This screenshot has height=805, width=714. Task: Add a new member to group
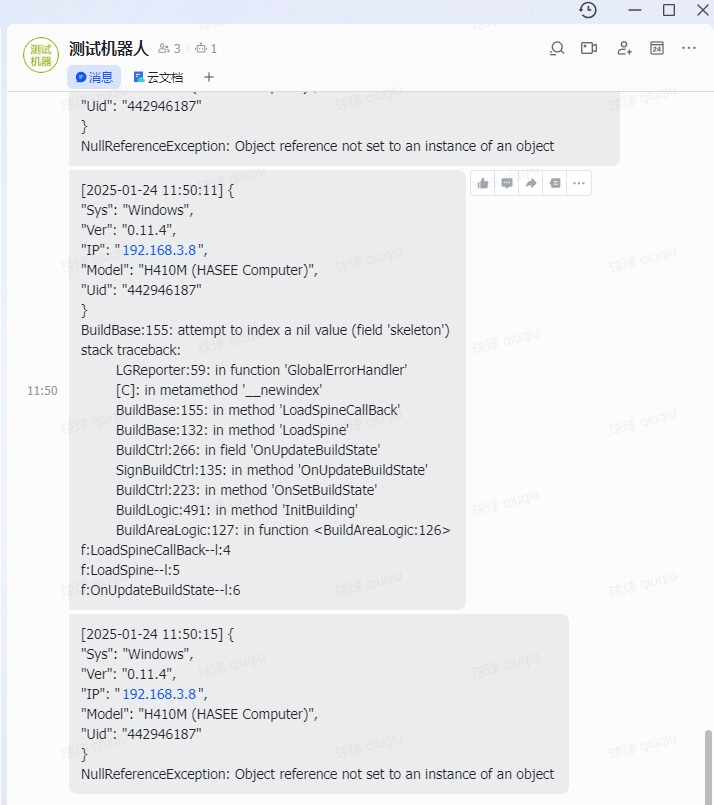point(624,48)
